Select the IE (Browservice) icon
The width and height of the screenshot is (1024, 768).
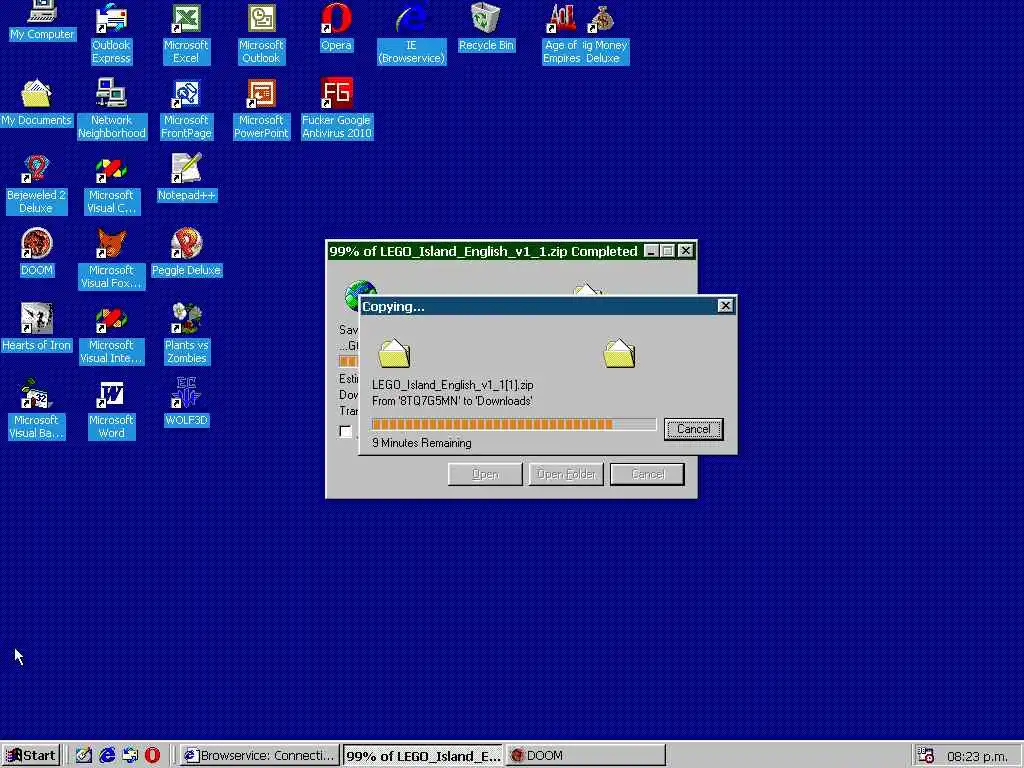click(411, 34)
